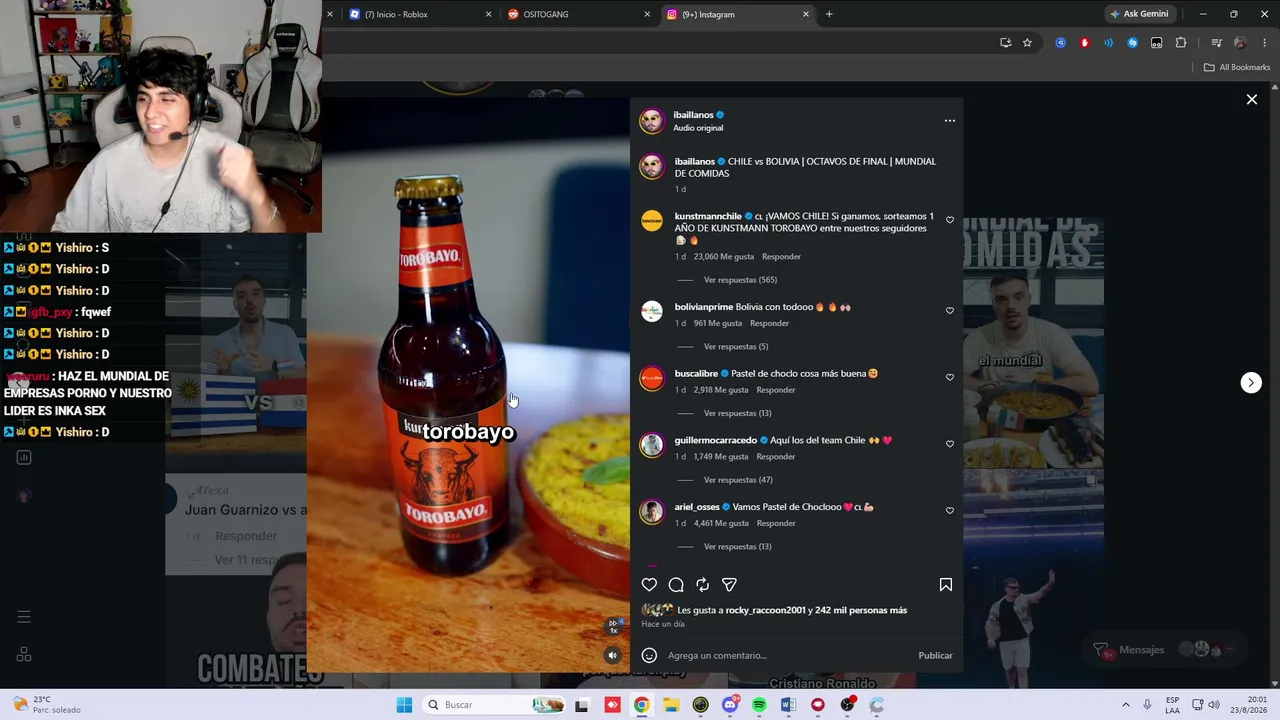Open the kunstmannchile commenter profile link
Screen dimensions: 1280x720
(x=708, y=217)
